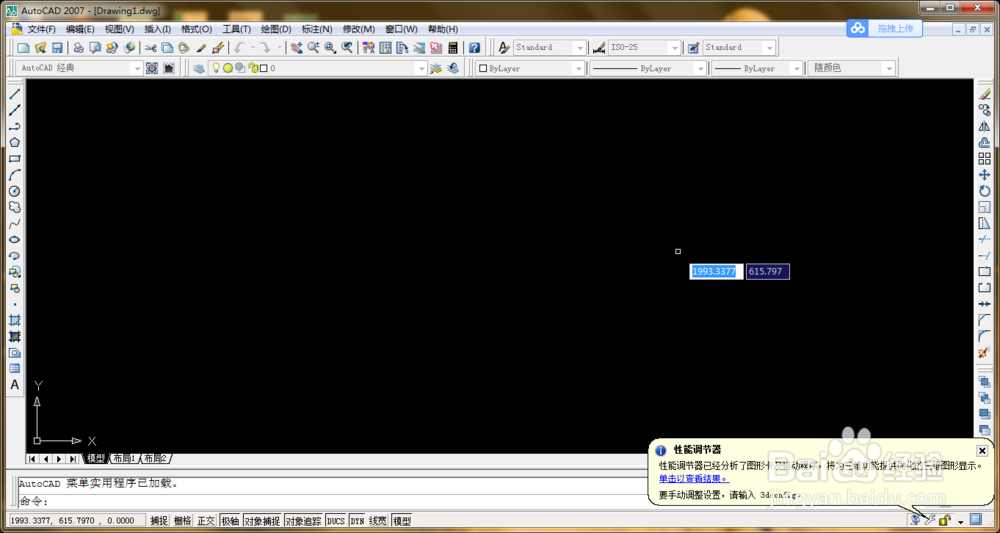This screenshot has width=1000, height=533.
Task: Open the 绘图(D) menu
Action: point(276,29)
